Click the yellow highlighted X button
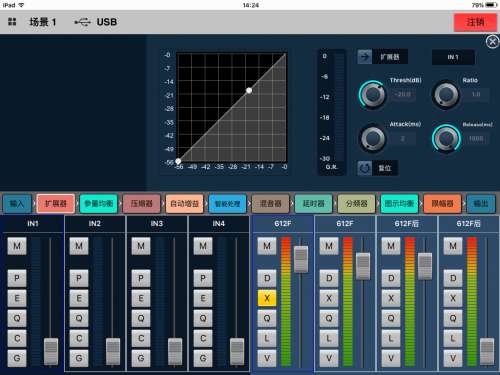 (x=267, y=298)
